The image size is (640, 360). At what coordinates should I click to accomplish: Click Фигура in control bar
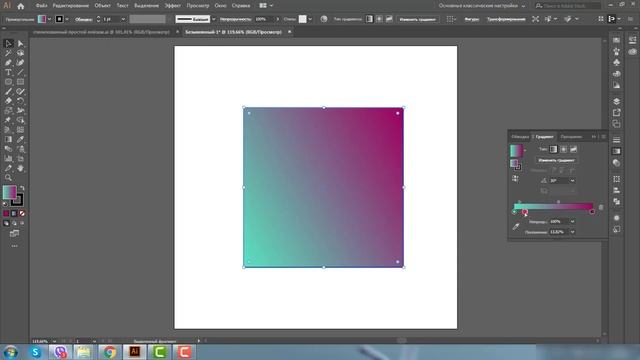click(472, 19)
